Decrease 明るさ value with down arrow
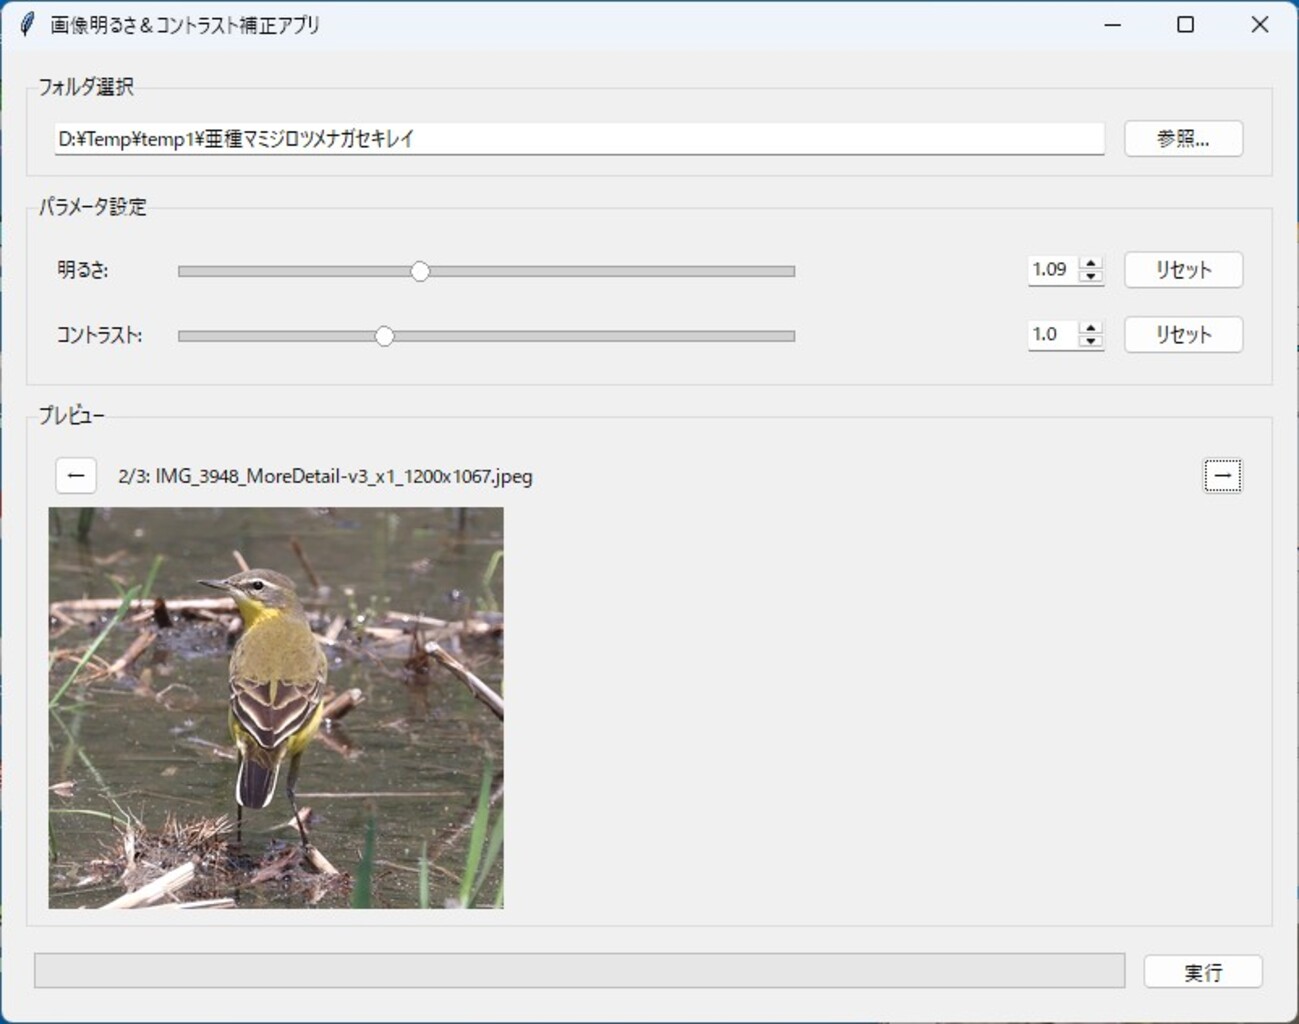This screenshot has width=1299, height=1024. coord(1091,277)
